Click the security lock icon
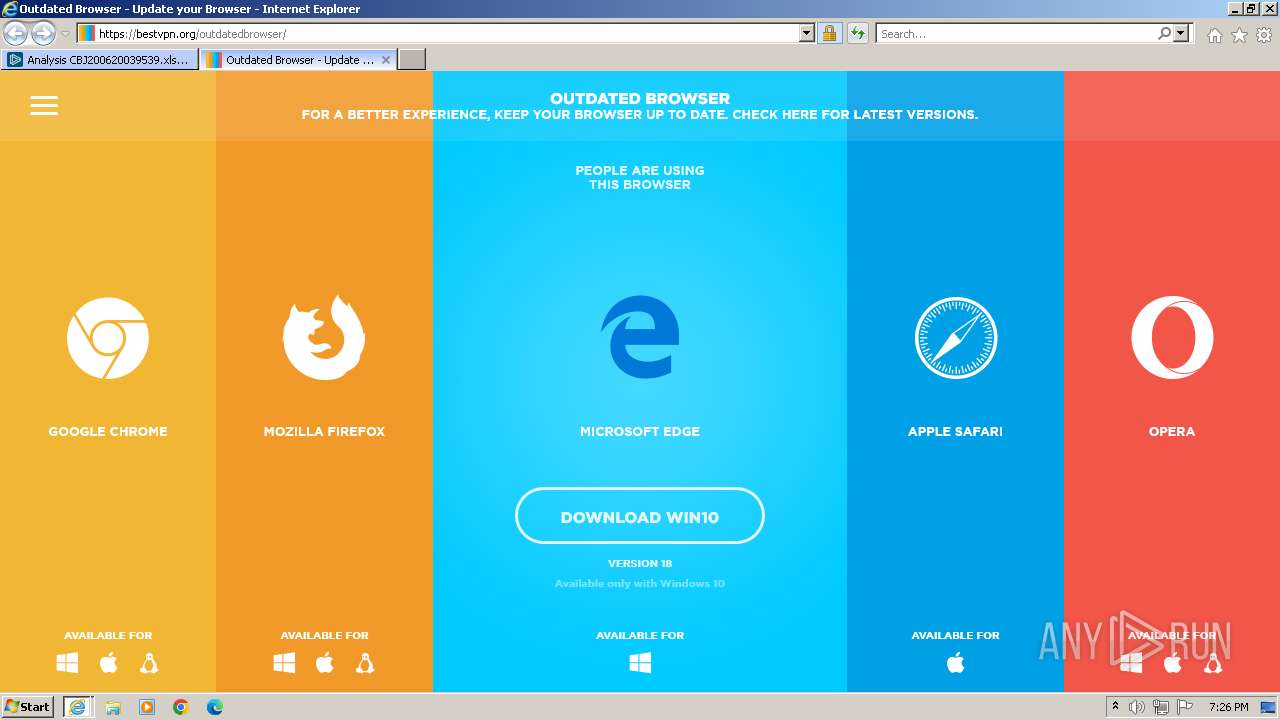The width and height of the screenshot is (1280, 720). (x=829, y=34)
